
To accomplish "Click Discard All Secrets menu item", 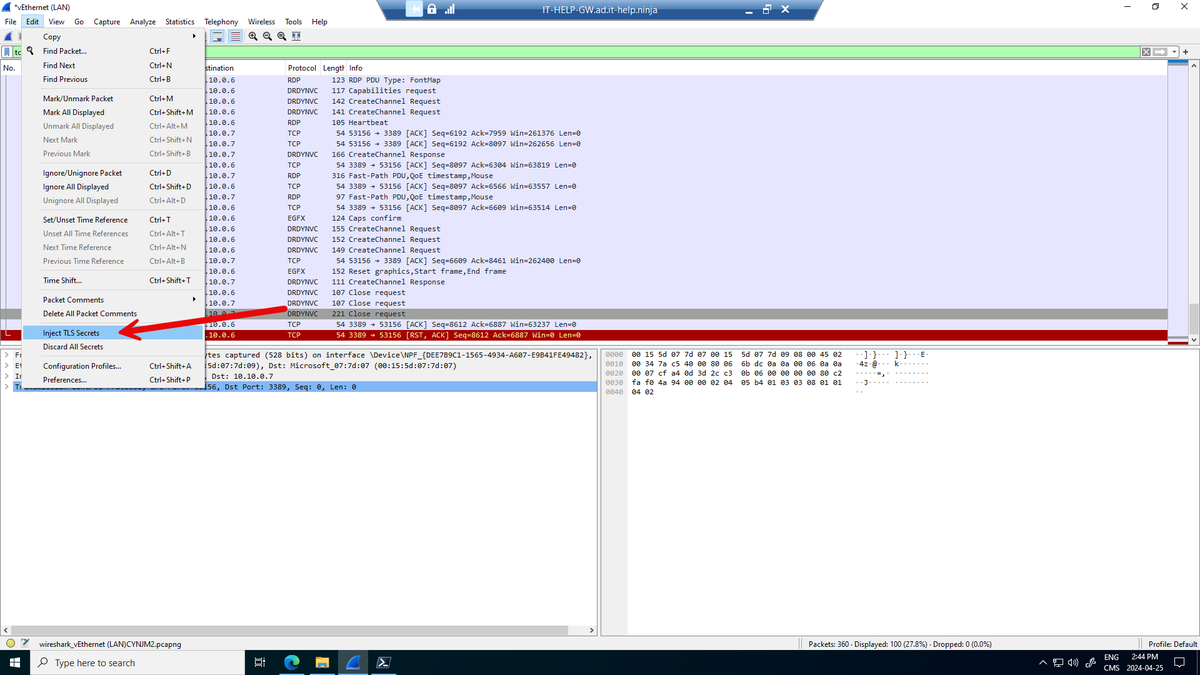I will click(x=114, y=347).
